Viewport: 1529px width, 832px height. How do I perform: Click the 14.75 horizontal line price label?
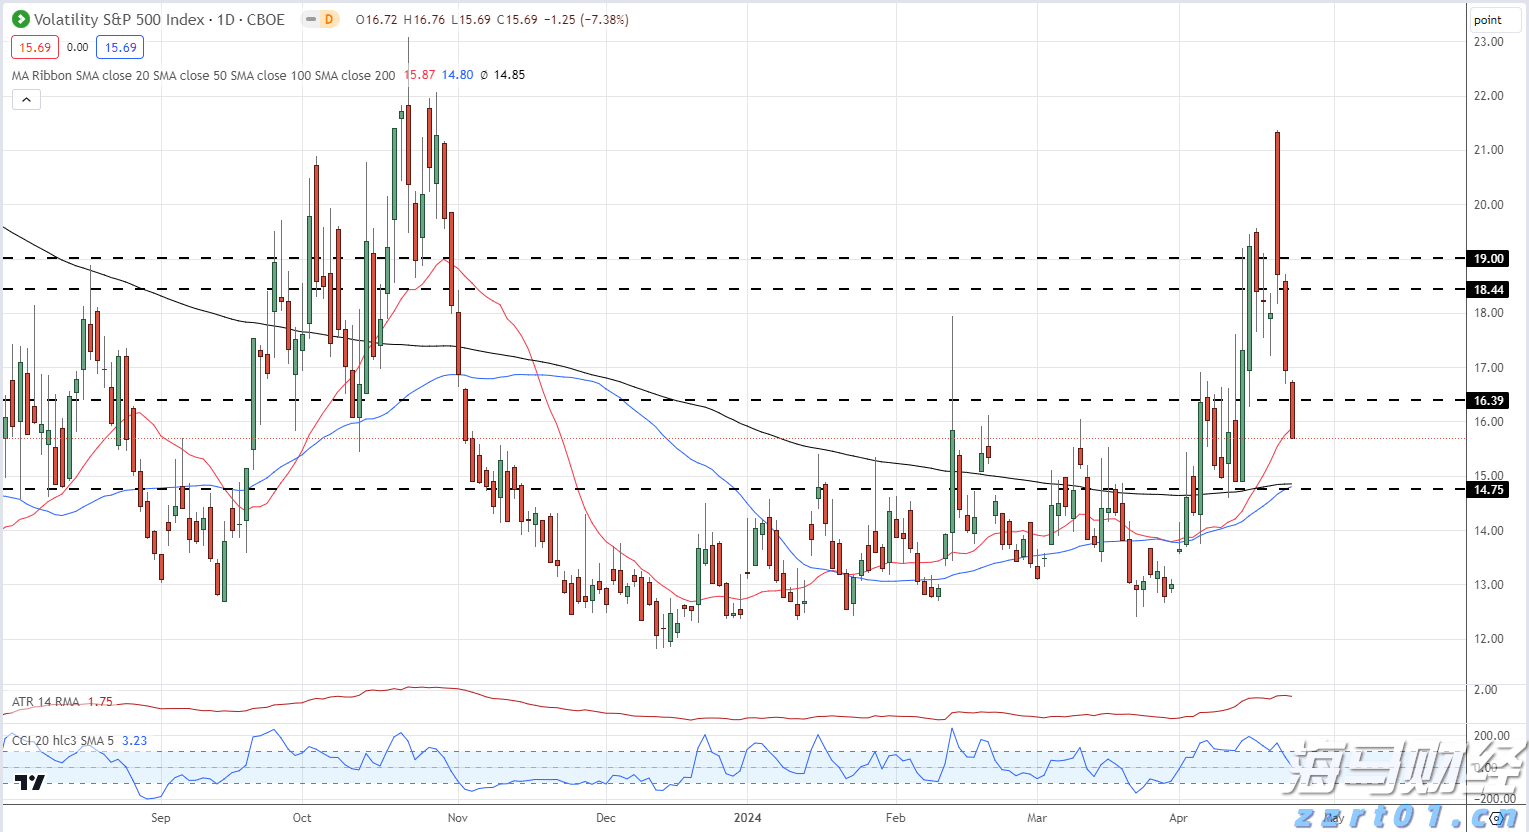click(1488, 489)
